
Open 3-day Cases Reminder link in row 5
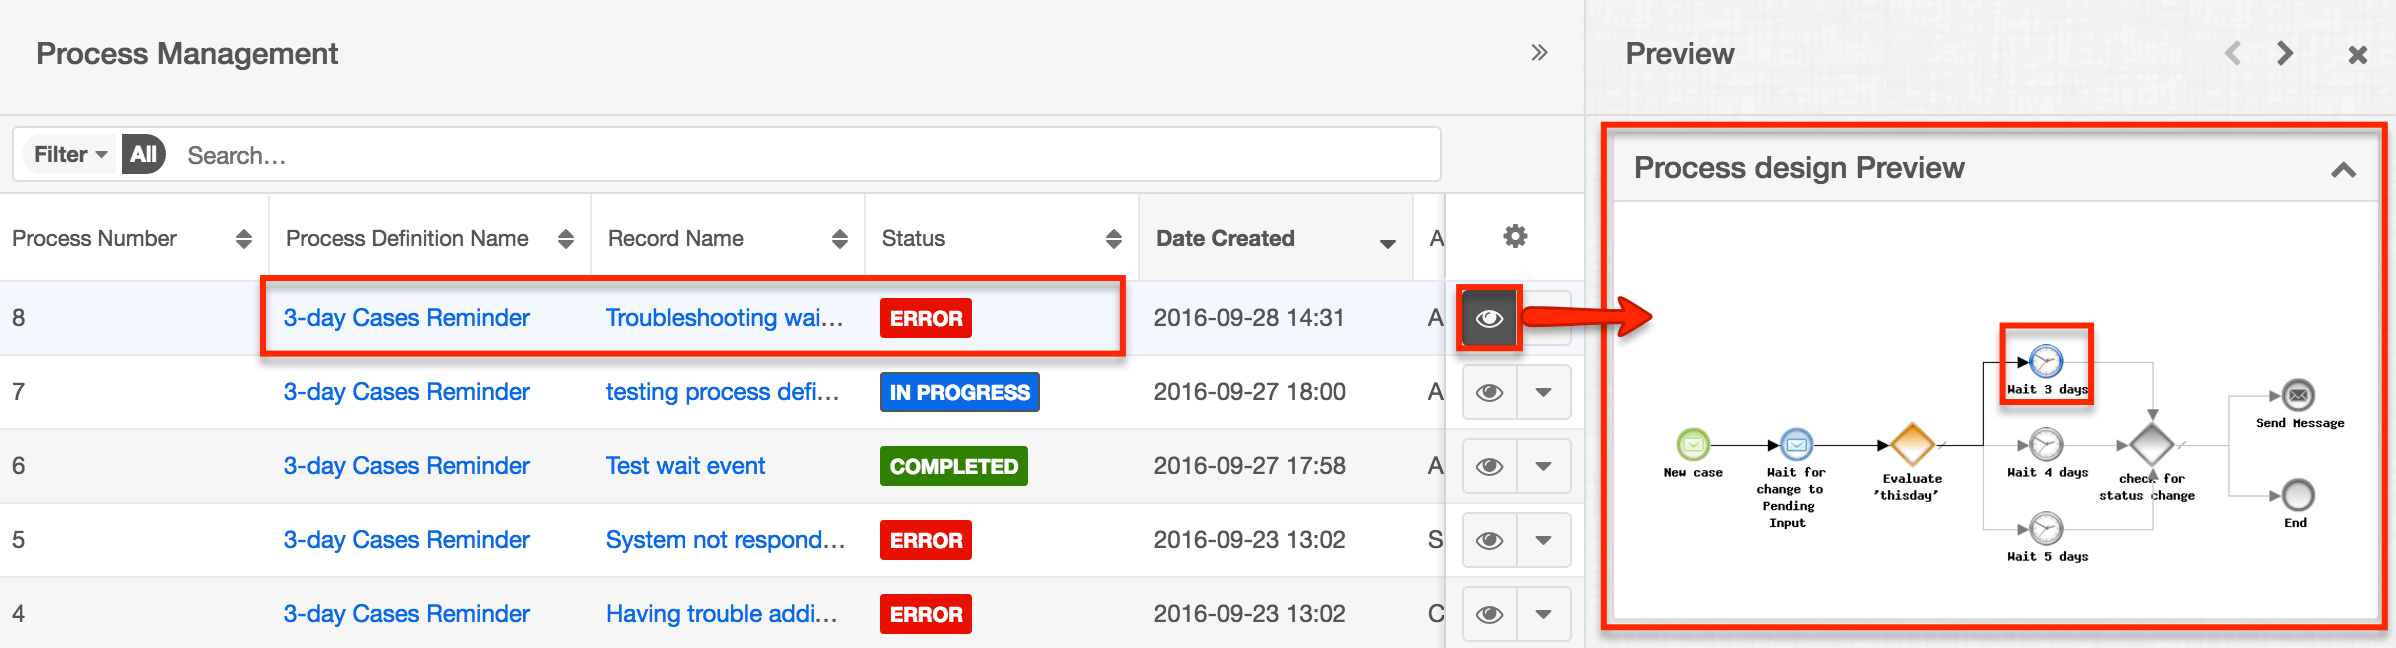[406, 540]
